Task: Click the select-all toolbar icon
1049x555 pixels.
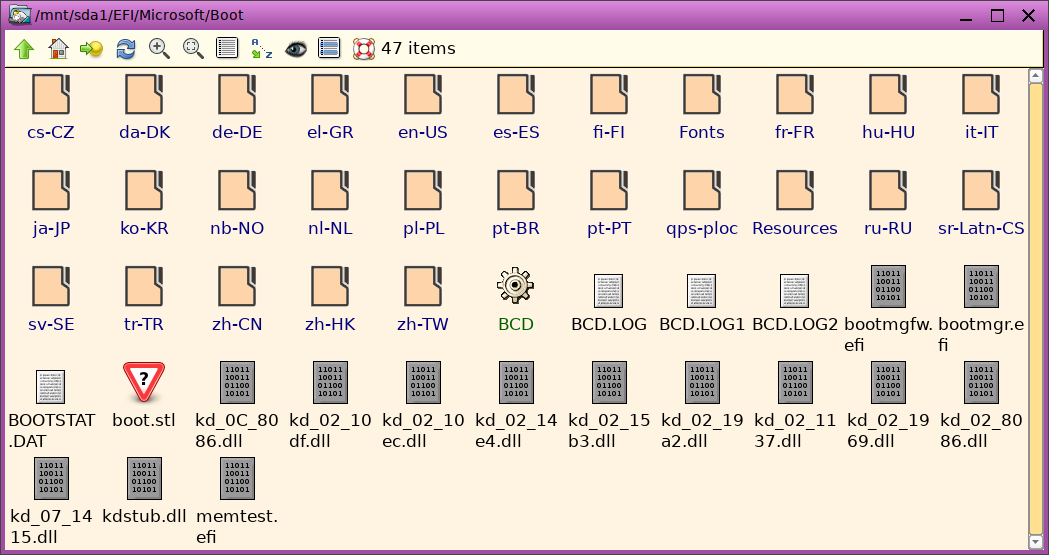Action: pyautogui.click(x=329, y=48)
